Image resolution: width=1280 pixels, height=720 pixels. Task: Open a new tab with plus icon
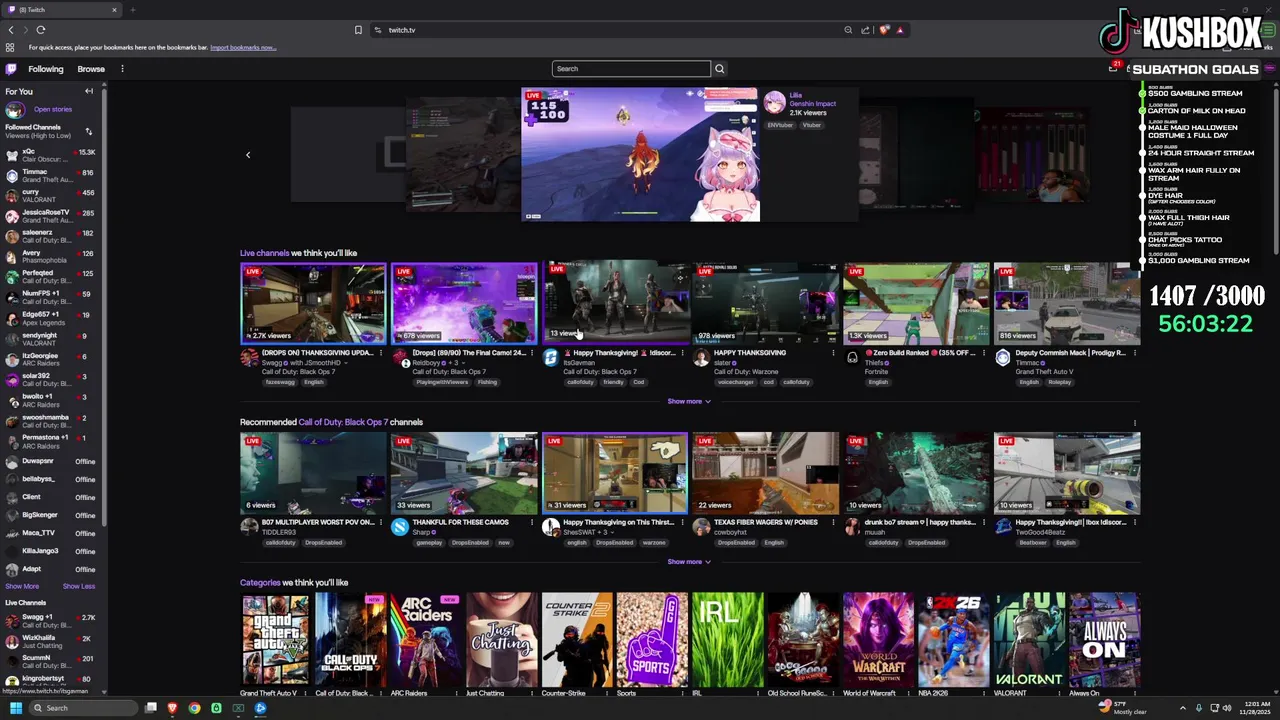pyautogui.click(x=132, y=10)
